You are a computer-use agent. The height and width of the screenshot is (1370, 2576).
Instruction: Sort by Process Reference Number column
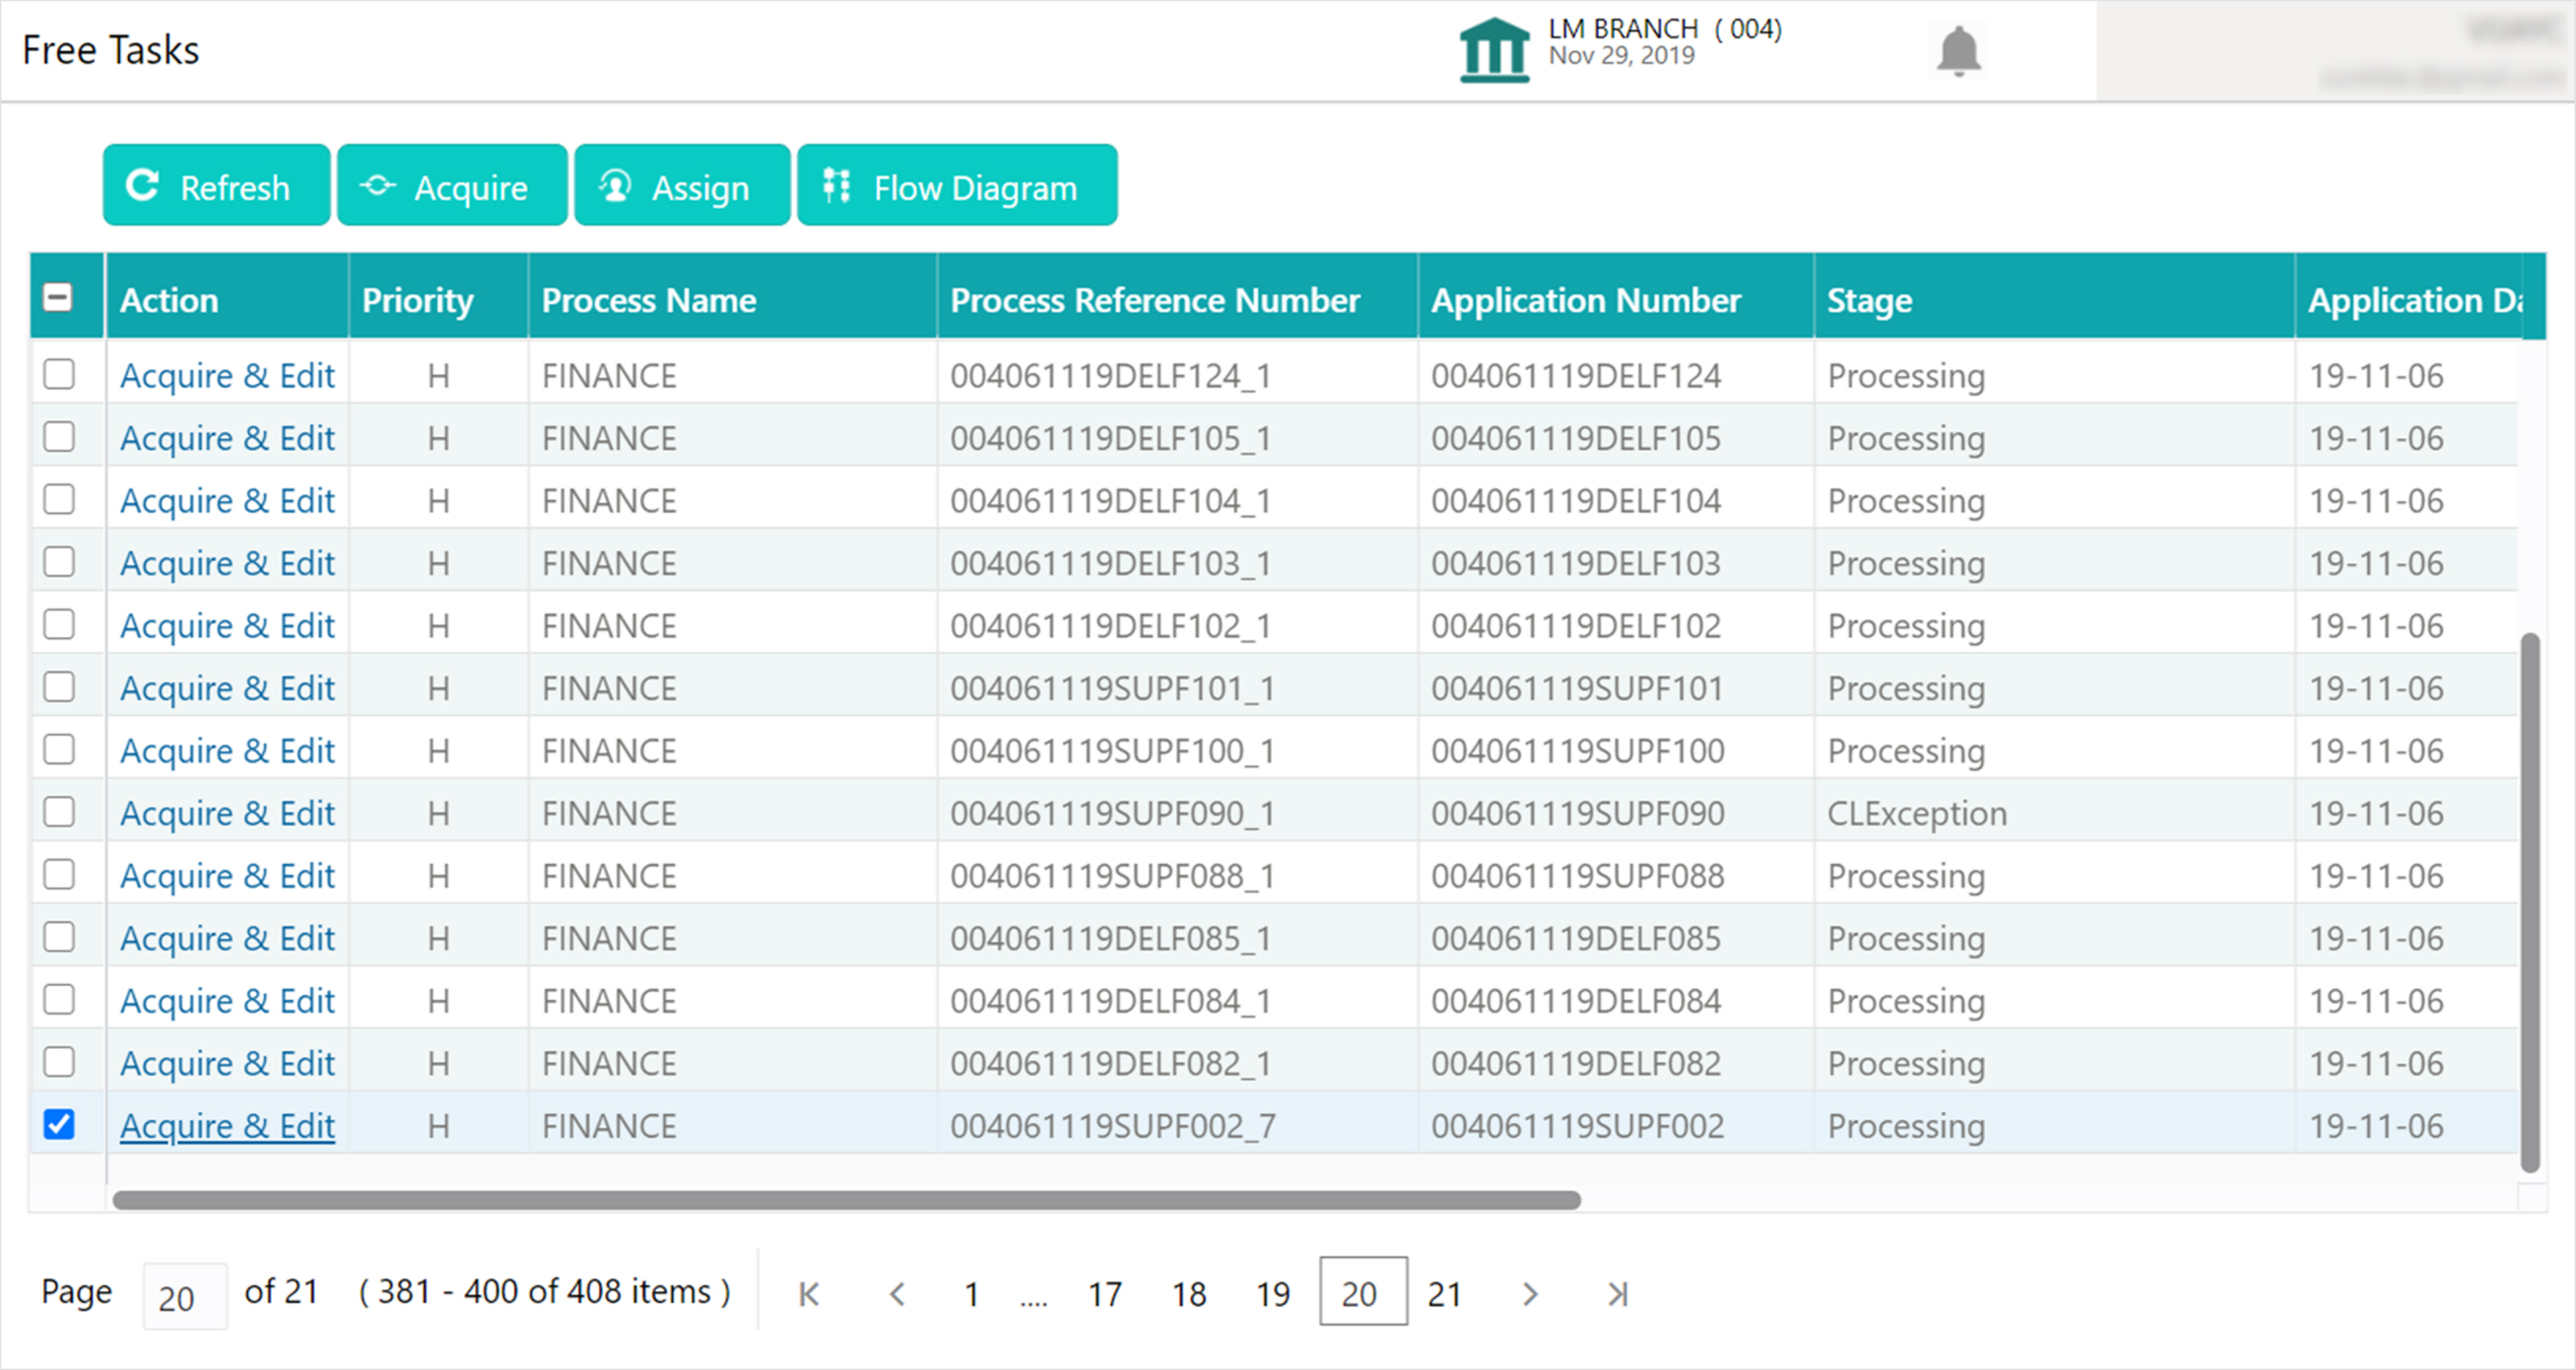(x=1154, y=300)
